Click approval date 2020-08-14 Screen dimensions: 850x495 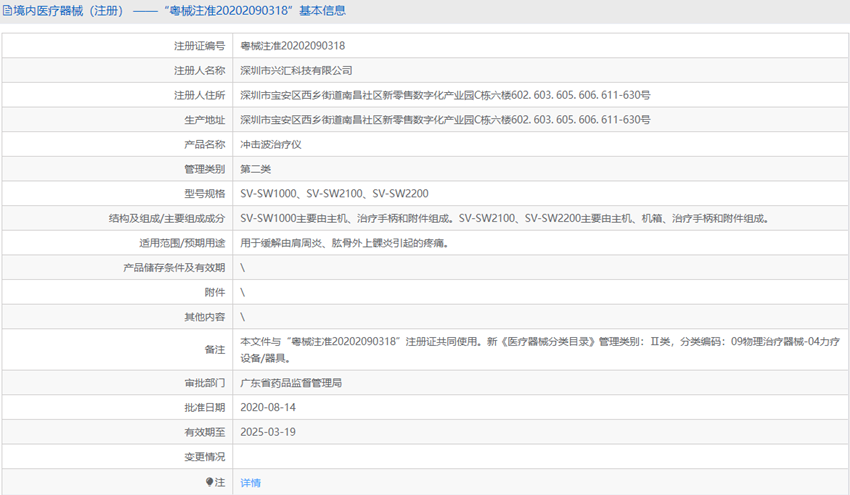268,407
